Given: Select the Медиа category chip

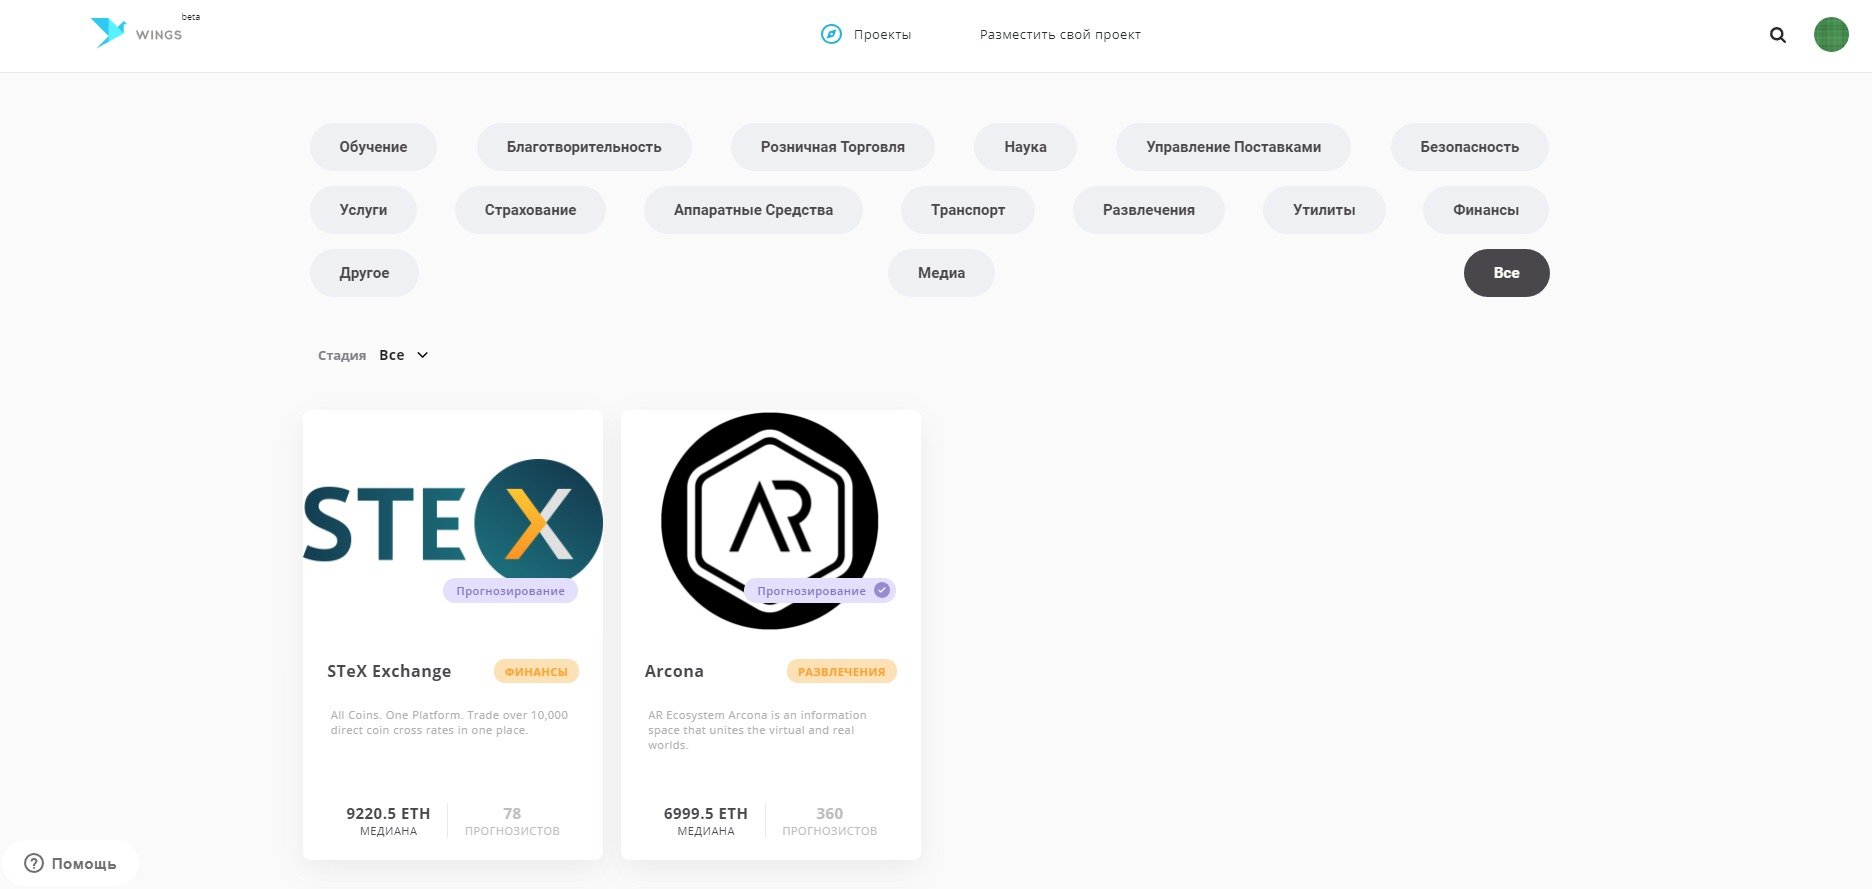Looking at the screenshot, I should 941,273.
